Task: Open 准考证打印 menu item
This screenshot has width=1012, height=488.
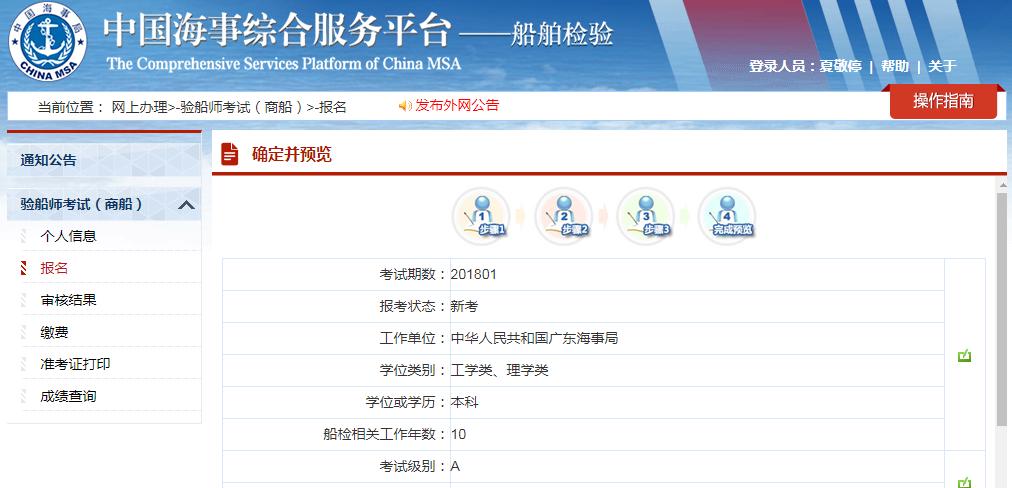Action: pyautogui.click(x=75, y=364)
